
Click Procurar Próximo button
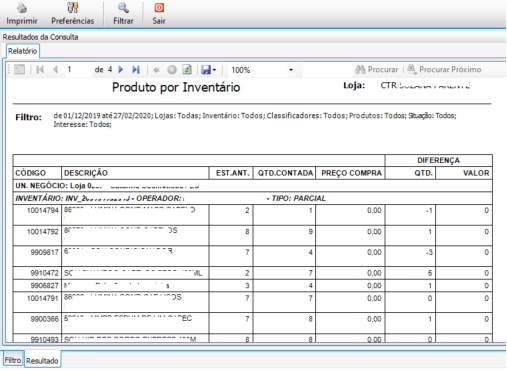pyautogui.click(x=444, y=70)
